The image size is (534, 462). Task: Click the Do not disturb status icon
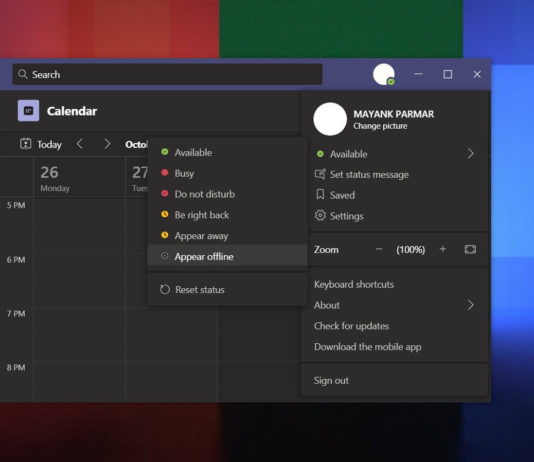[x=164, y=193]
